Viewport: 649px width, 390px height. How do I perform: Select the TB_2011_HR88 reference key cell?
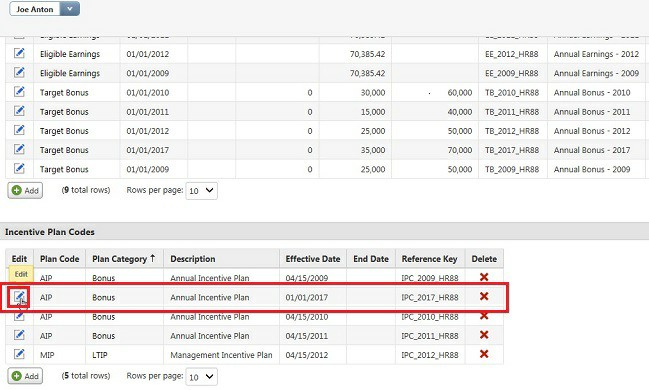pyautogui.click(x=512, y=112)
